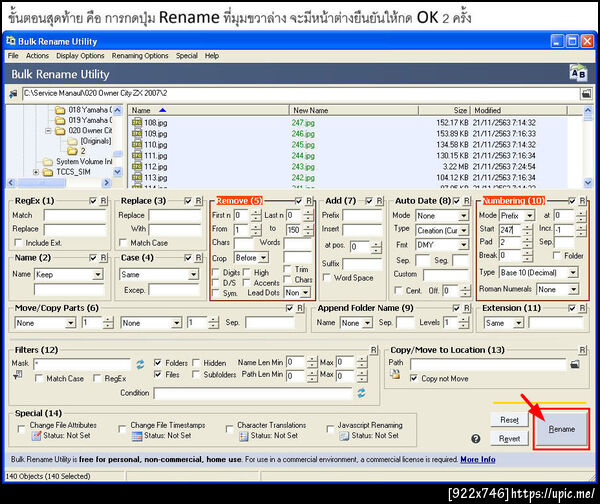Click the Rename button
Viewport: 600px width, 504px height.
click(561, 429)
